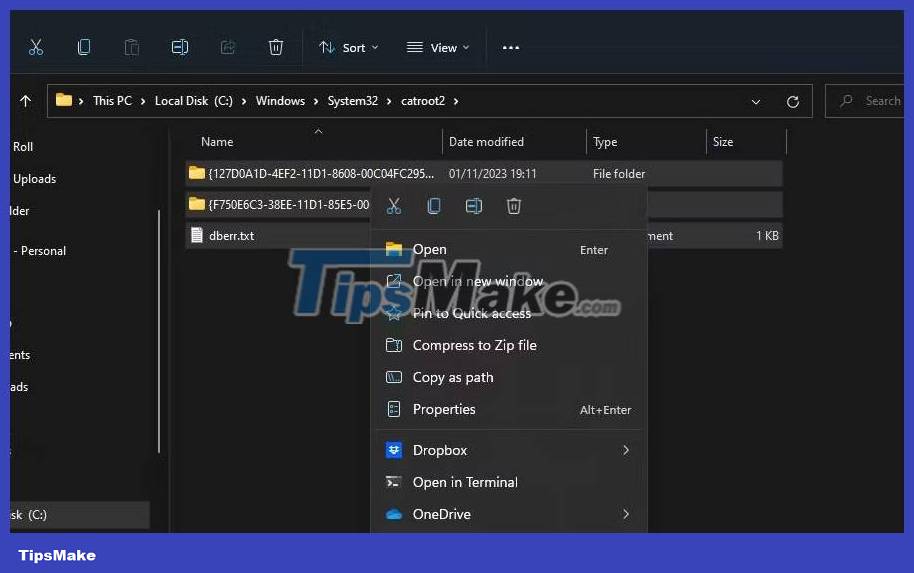Click the context menu Rename icon
This screenshot has height=573, width=914.
tap(474, 206)
